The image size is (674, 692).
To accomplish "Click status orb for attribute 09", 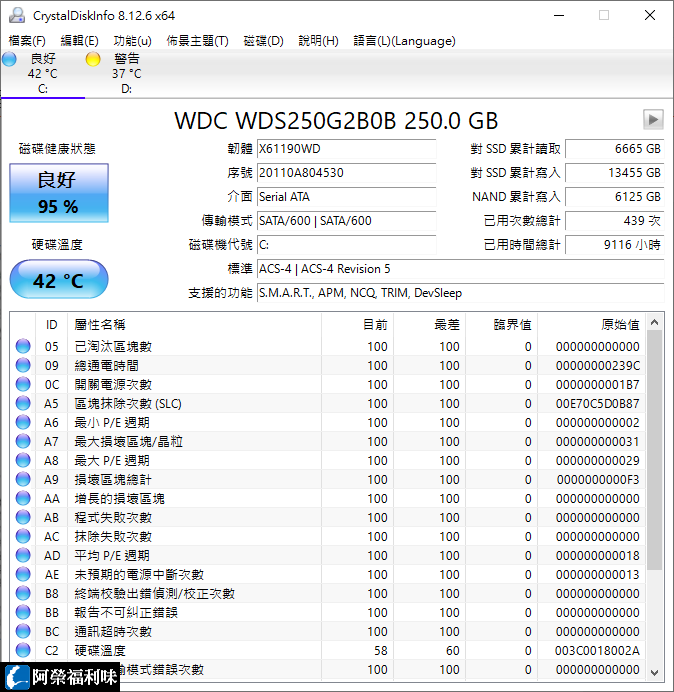I will (23, 365).
